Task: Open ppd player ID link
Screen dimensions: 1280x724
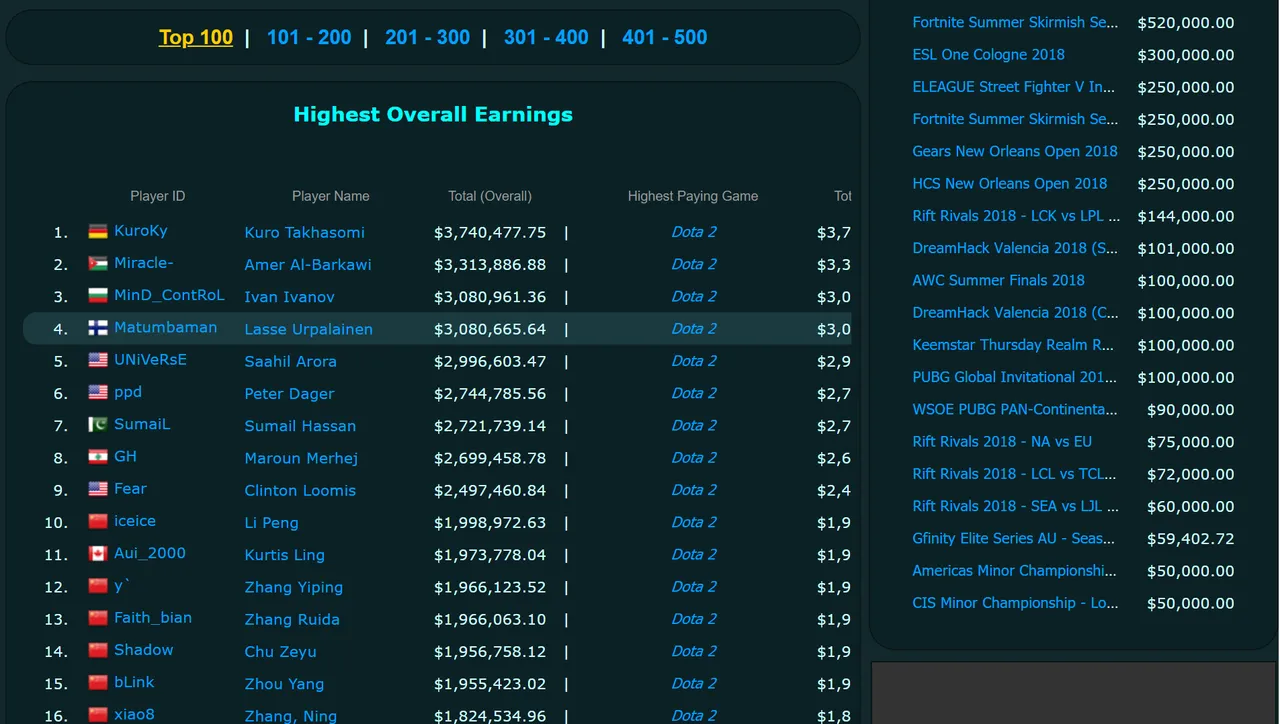Action: [x=128, y=392]
